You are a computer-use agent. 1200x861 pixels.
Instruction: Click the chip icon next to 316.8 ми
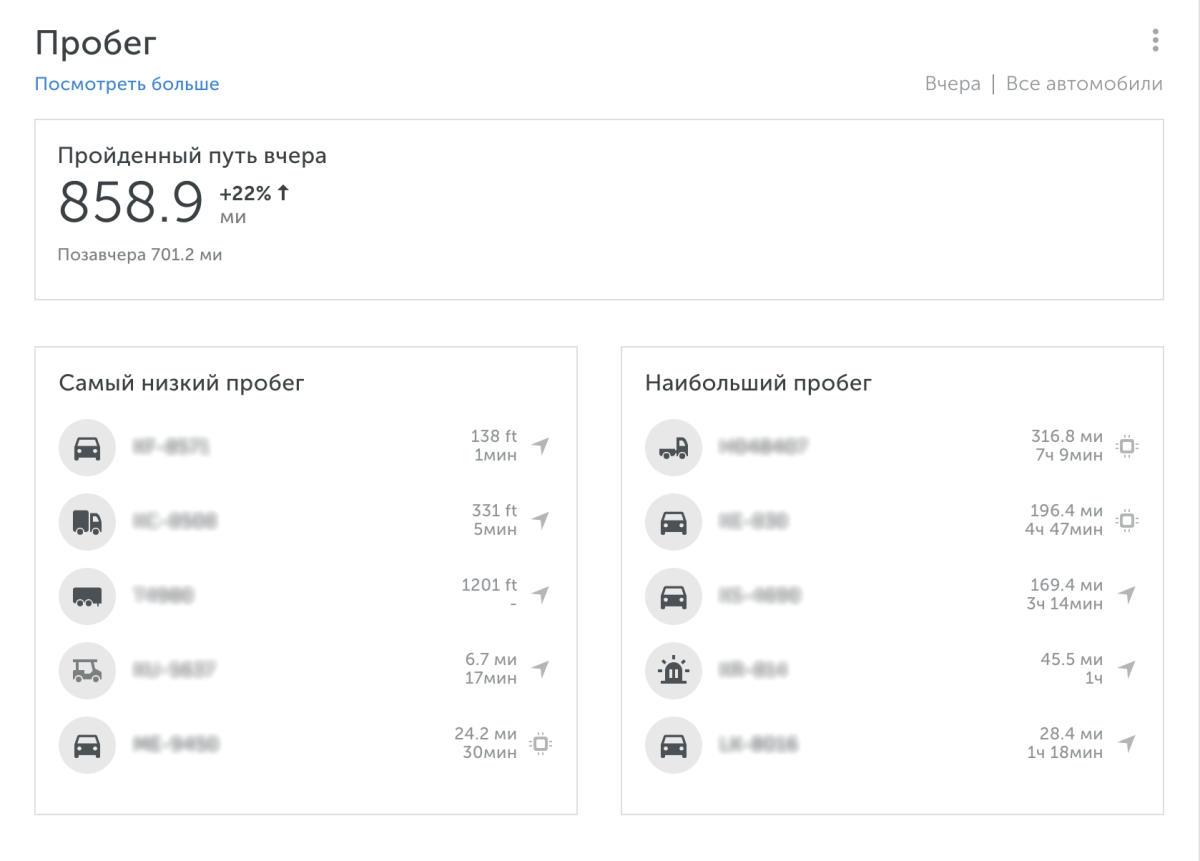pyautogui.click(x=1127, y=446)
